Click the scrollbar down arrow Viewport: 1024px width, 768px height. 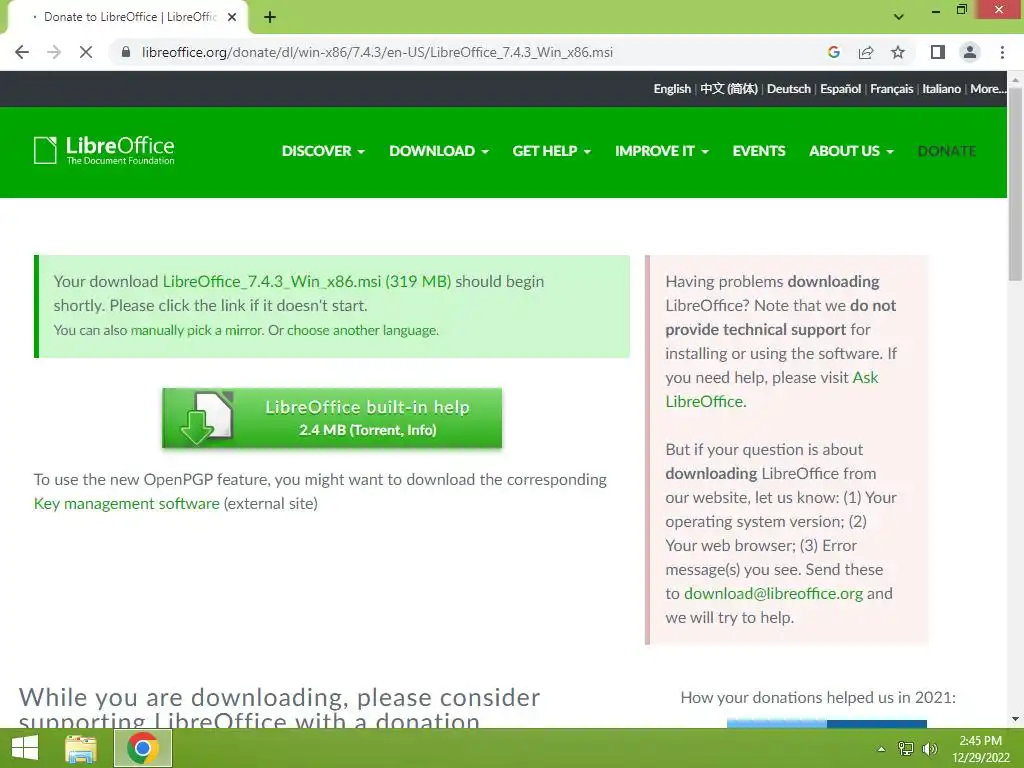(1015, 720)
